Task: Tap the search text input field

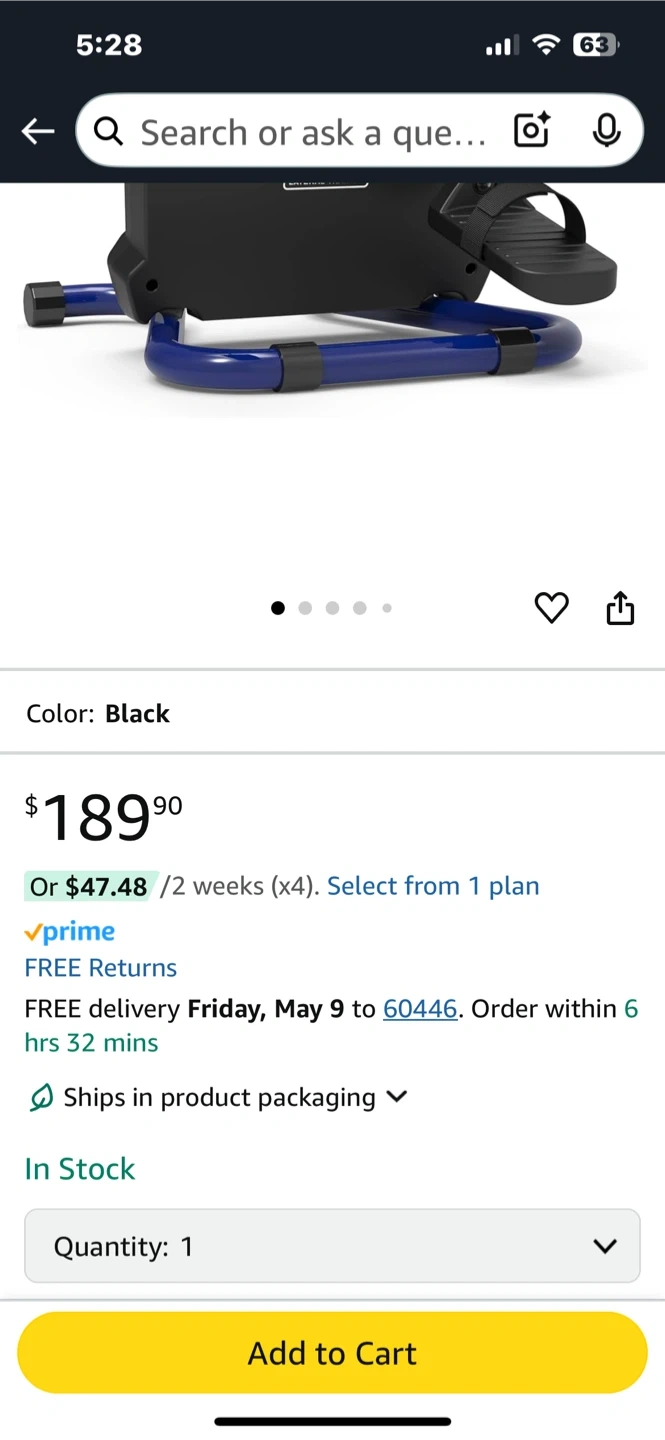Action: [x=312, y=131]
